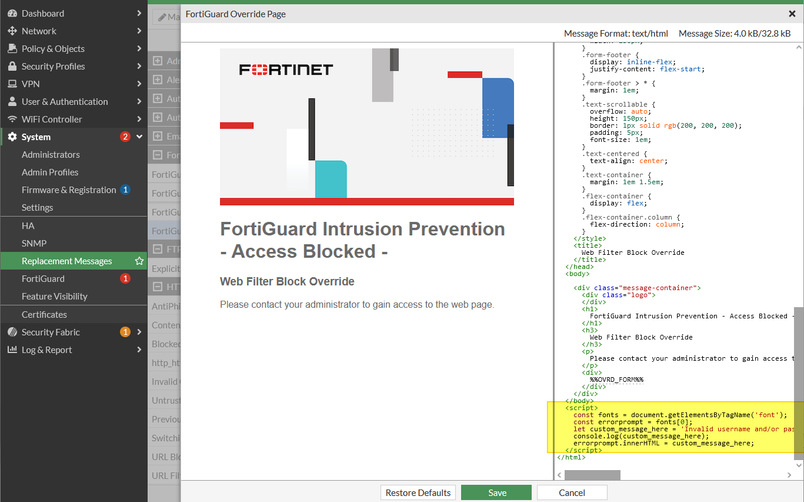Viewport: 804px width, 502px height.
Task: Click the red 2 badge on System
Action: pos(125,137)
